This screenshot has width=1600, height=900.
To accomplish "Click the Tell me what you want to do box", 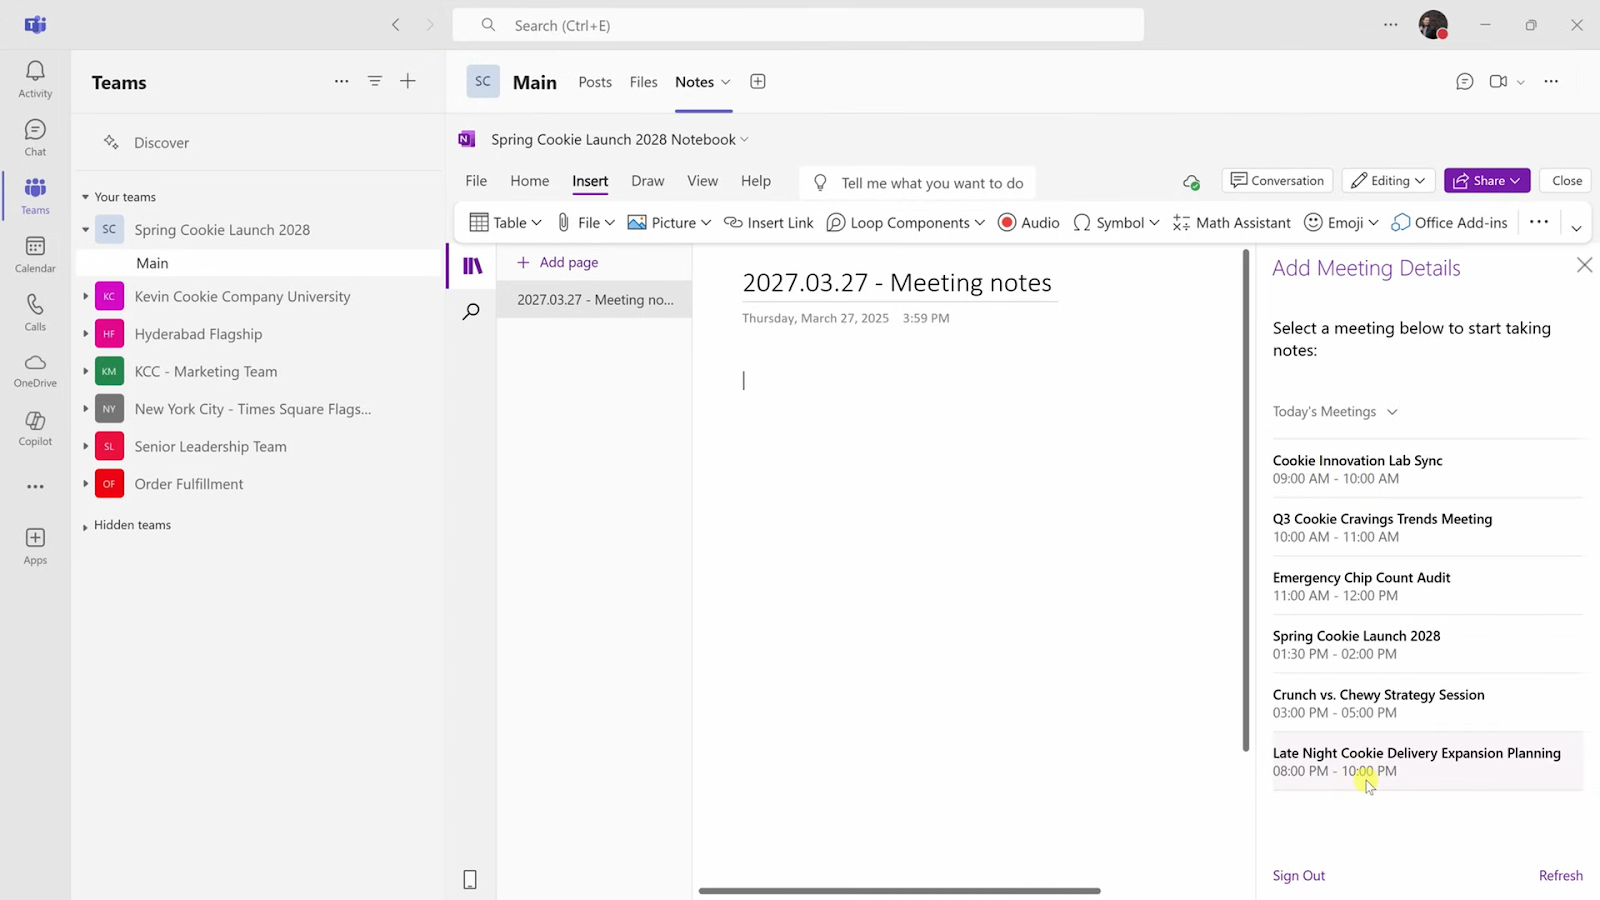I will tap(918, 183).
